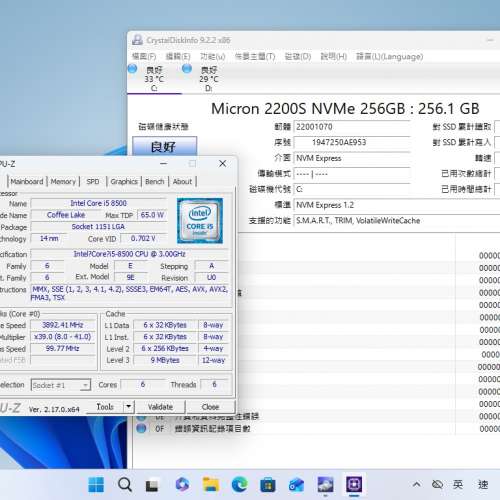Open Microsoft Store from the taskbar
The height and width of the screenshot is (500, 500).
click(x=268, y=485)
